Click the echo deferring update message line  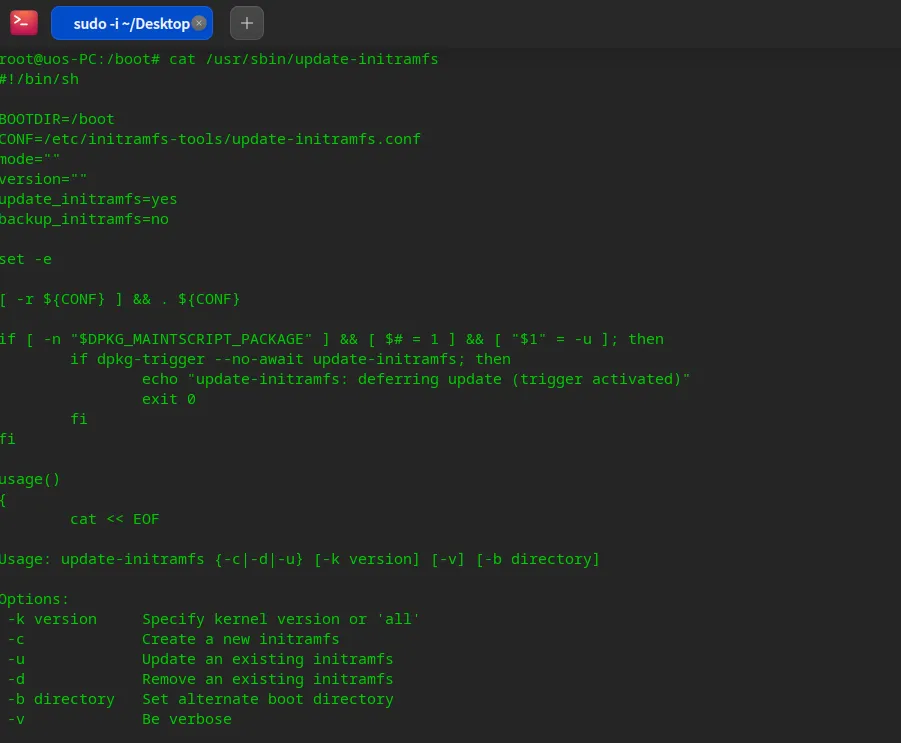coord(416,379)
